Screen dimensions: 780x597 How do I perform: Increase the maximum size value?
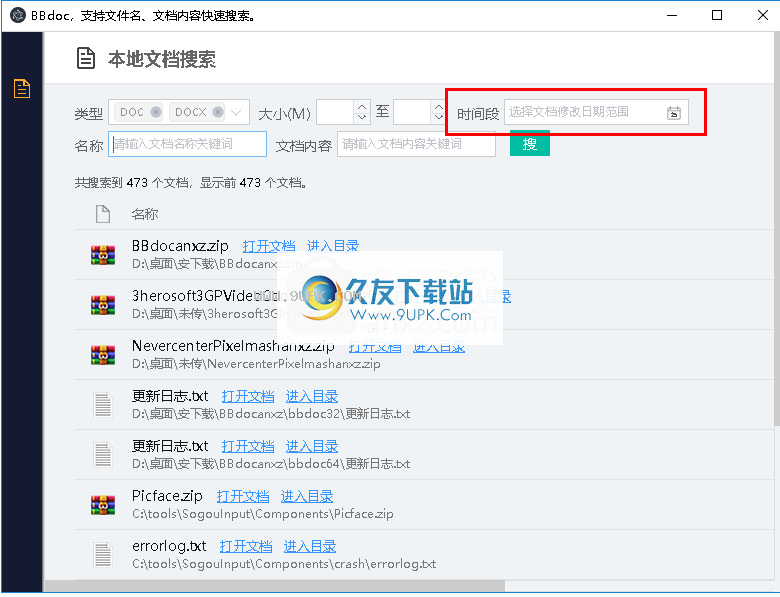tap(438, 106)
